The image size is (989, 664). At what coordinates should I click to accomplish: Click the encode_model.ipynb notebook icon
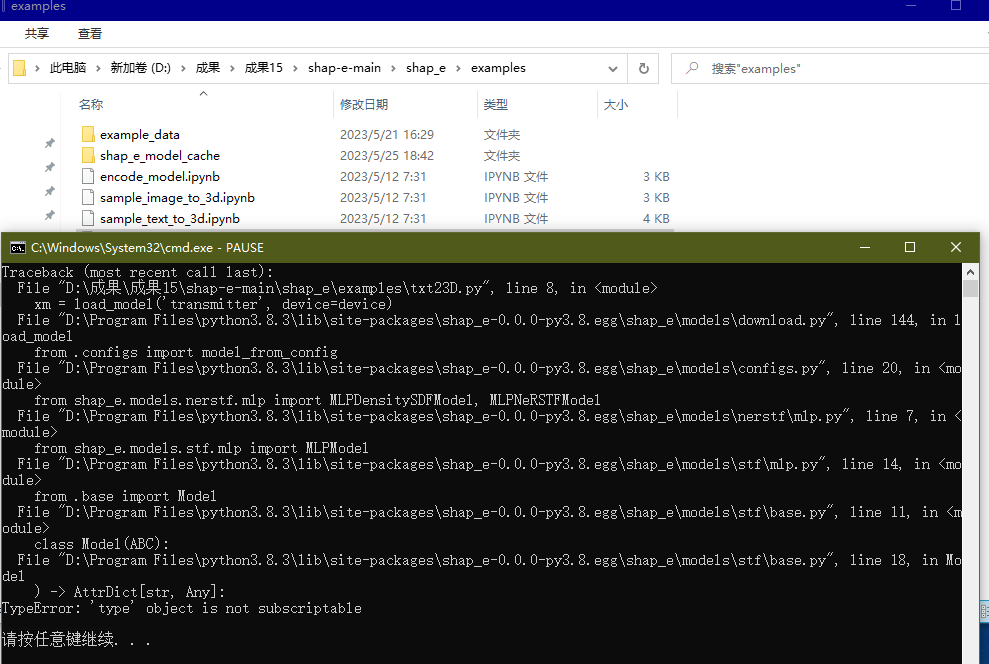88,176
